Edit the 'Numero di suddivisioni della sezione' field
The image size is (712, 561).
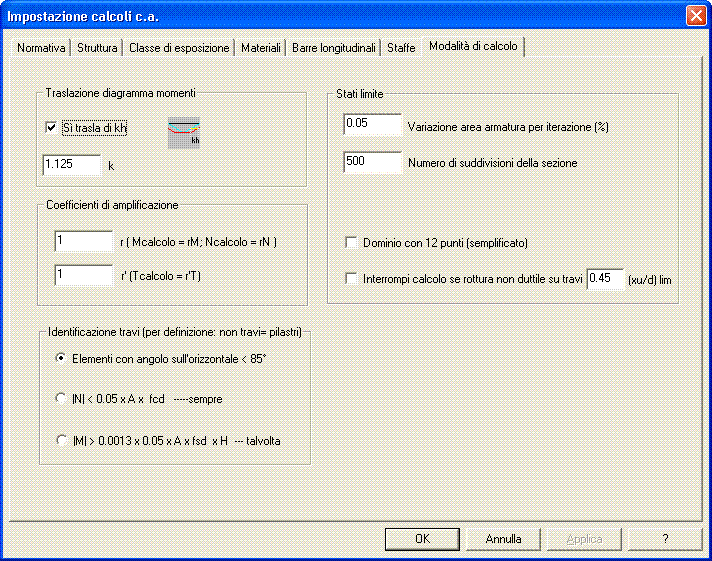point(372,162)
